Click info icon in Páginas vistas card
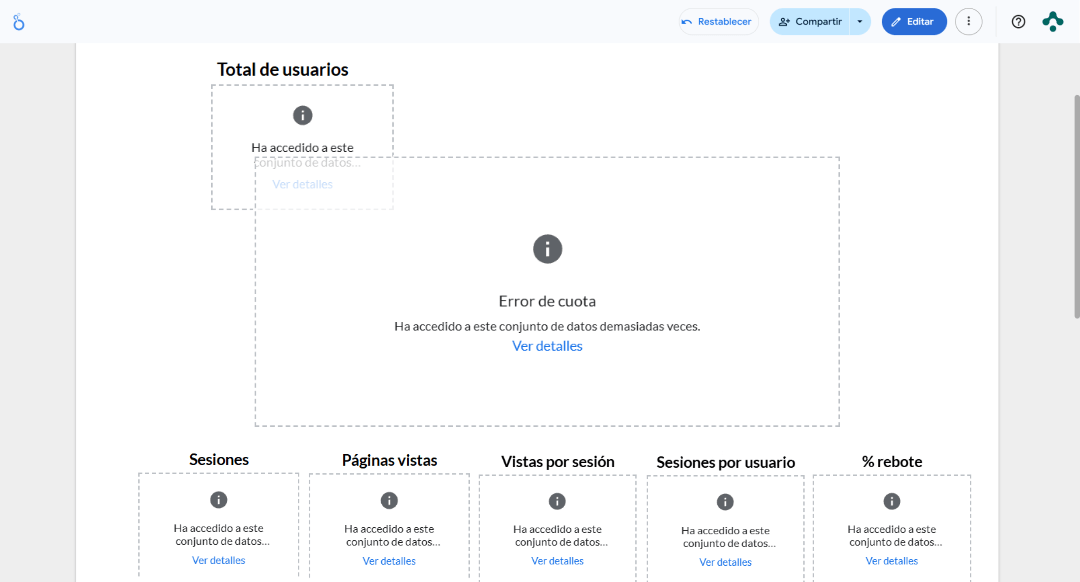Screen dimensions: 1080x582 pos(389,501)
